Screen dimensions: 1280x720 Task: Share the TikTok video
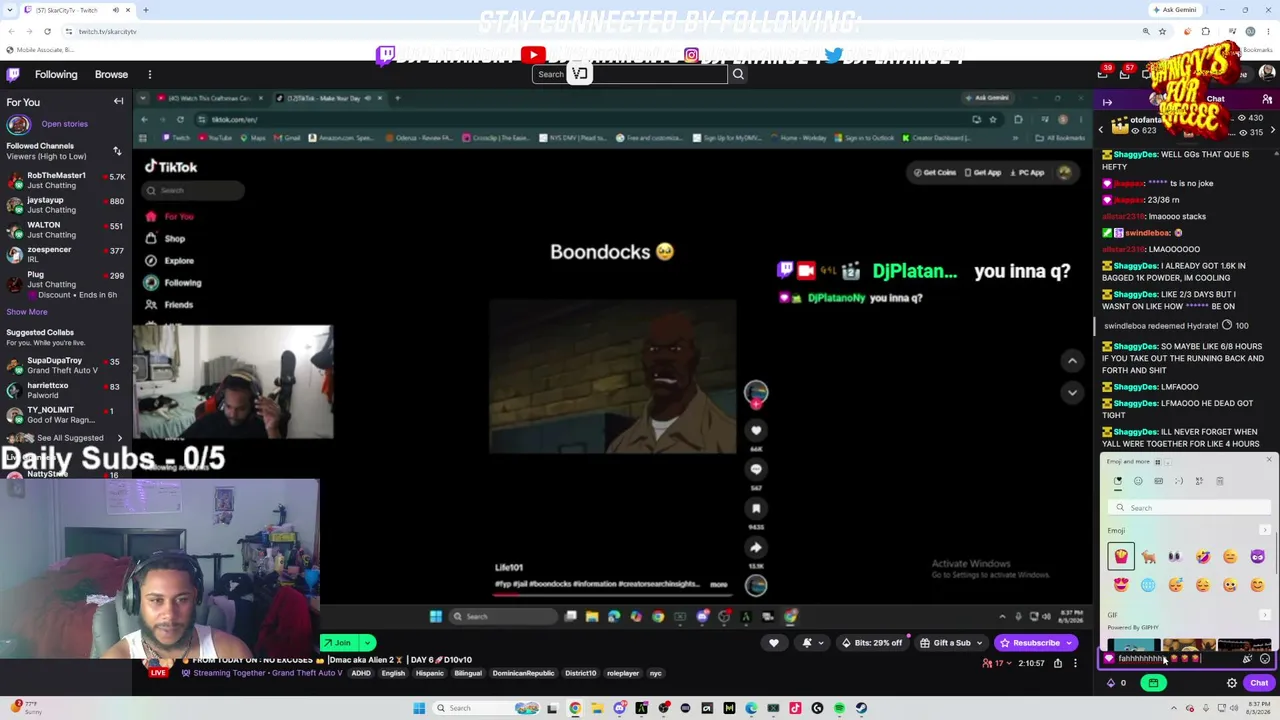(x=756, y=547)
